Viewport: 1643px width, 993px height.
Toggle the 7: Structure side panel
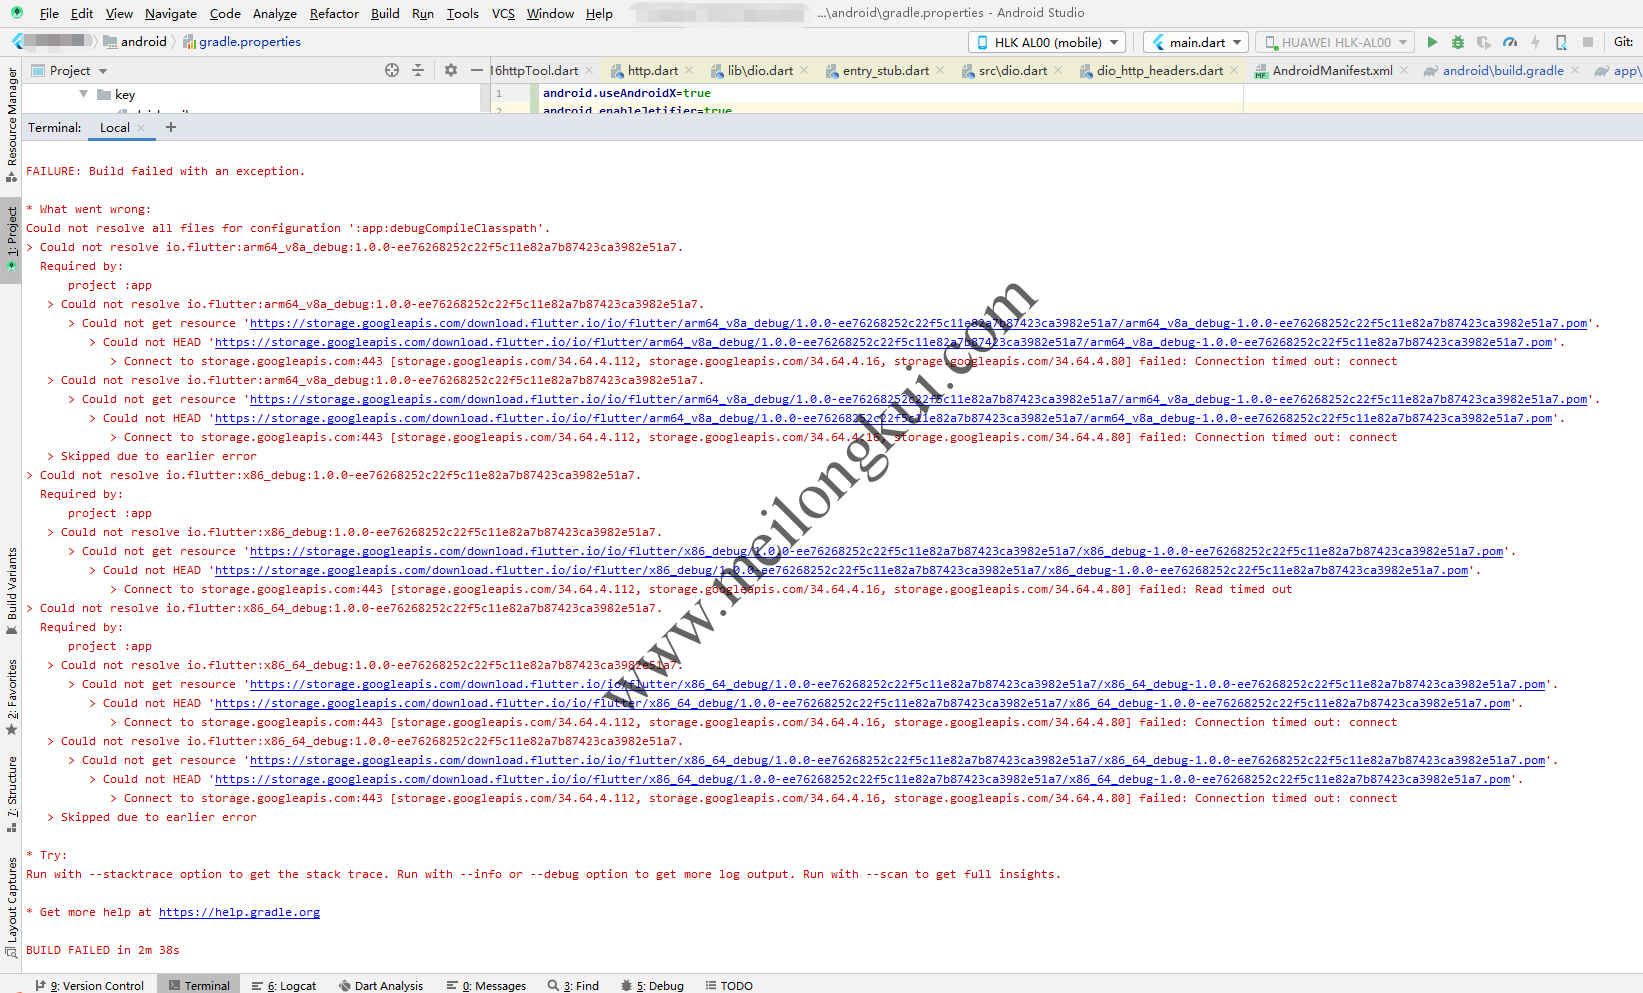[11, 794]
